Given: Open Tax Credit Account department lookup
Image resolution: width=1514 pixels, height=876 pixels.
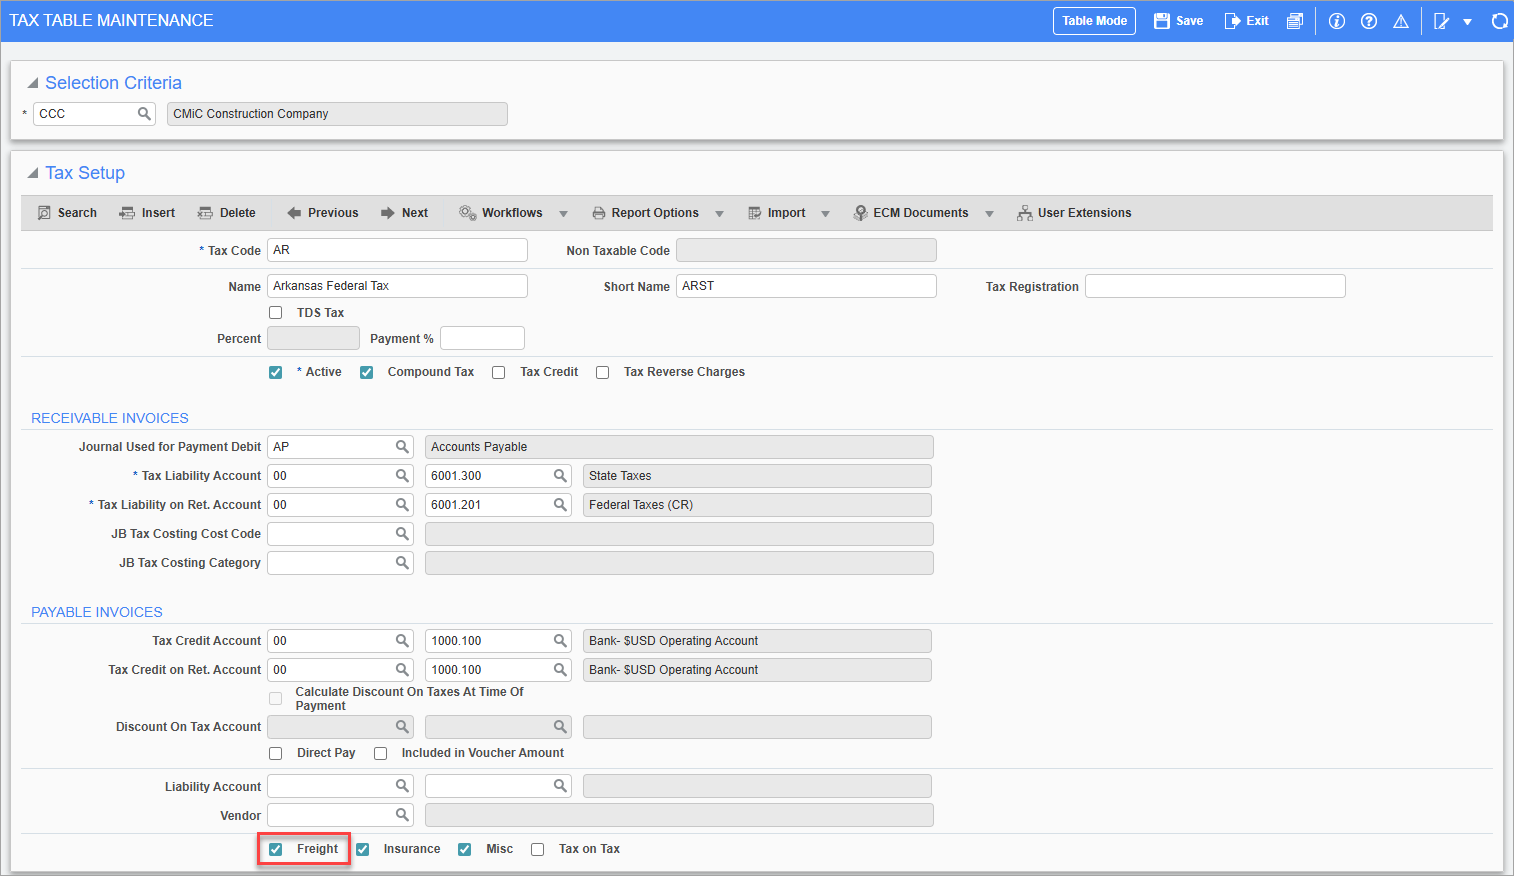Looking at the screenshot, I should 402,641.
